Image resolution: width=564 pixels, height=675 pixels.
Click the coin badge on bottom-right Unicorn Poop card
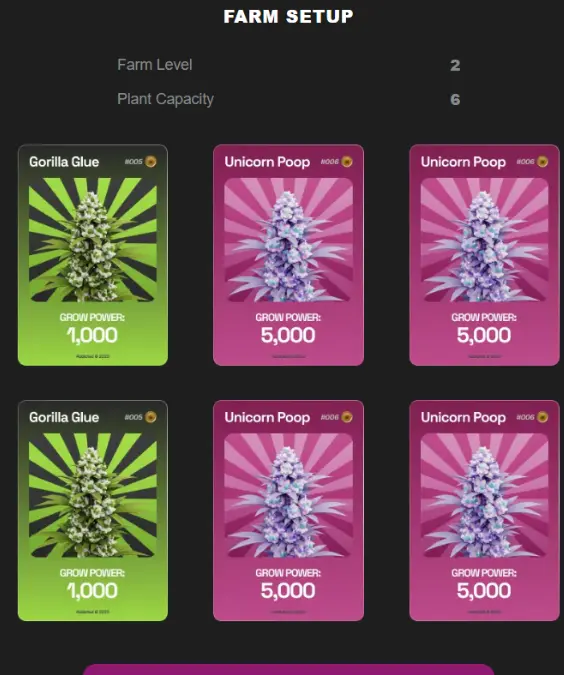[x=543, y=417]
